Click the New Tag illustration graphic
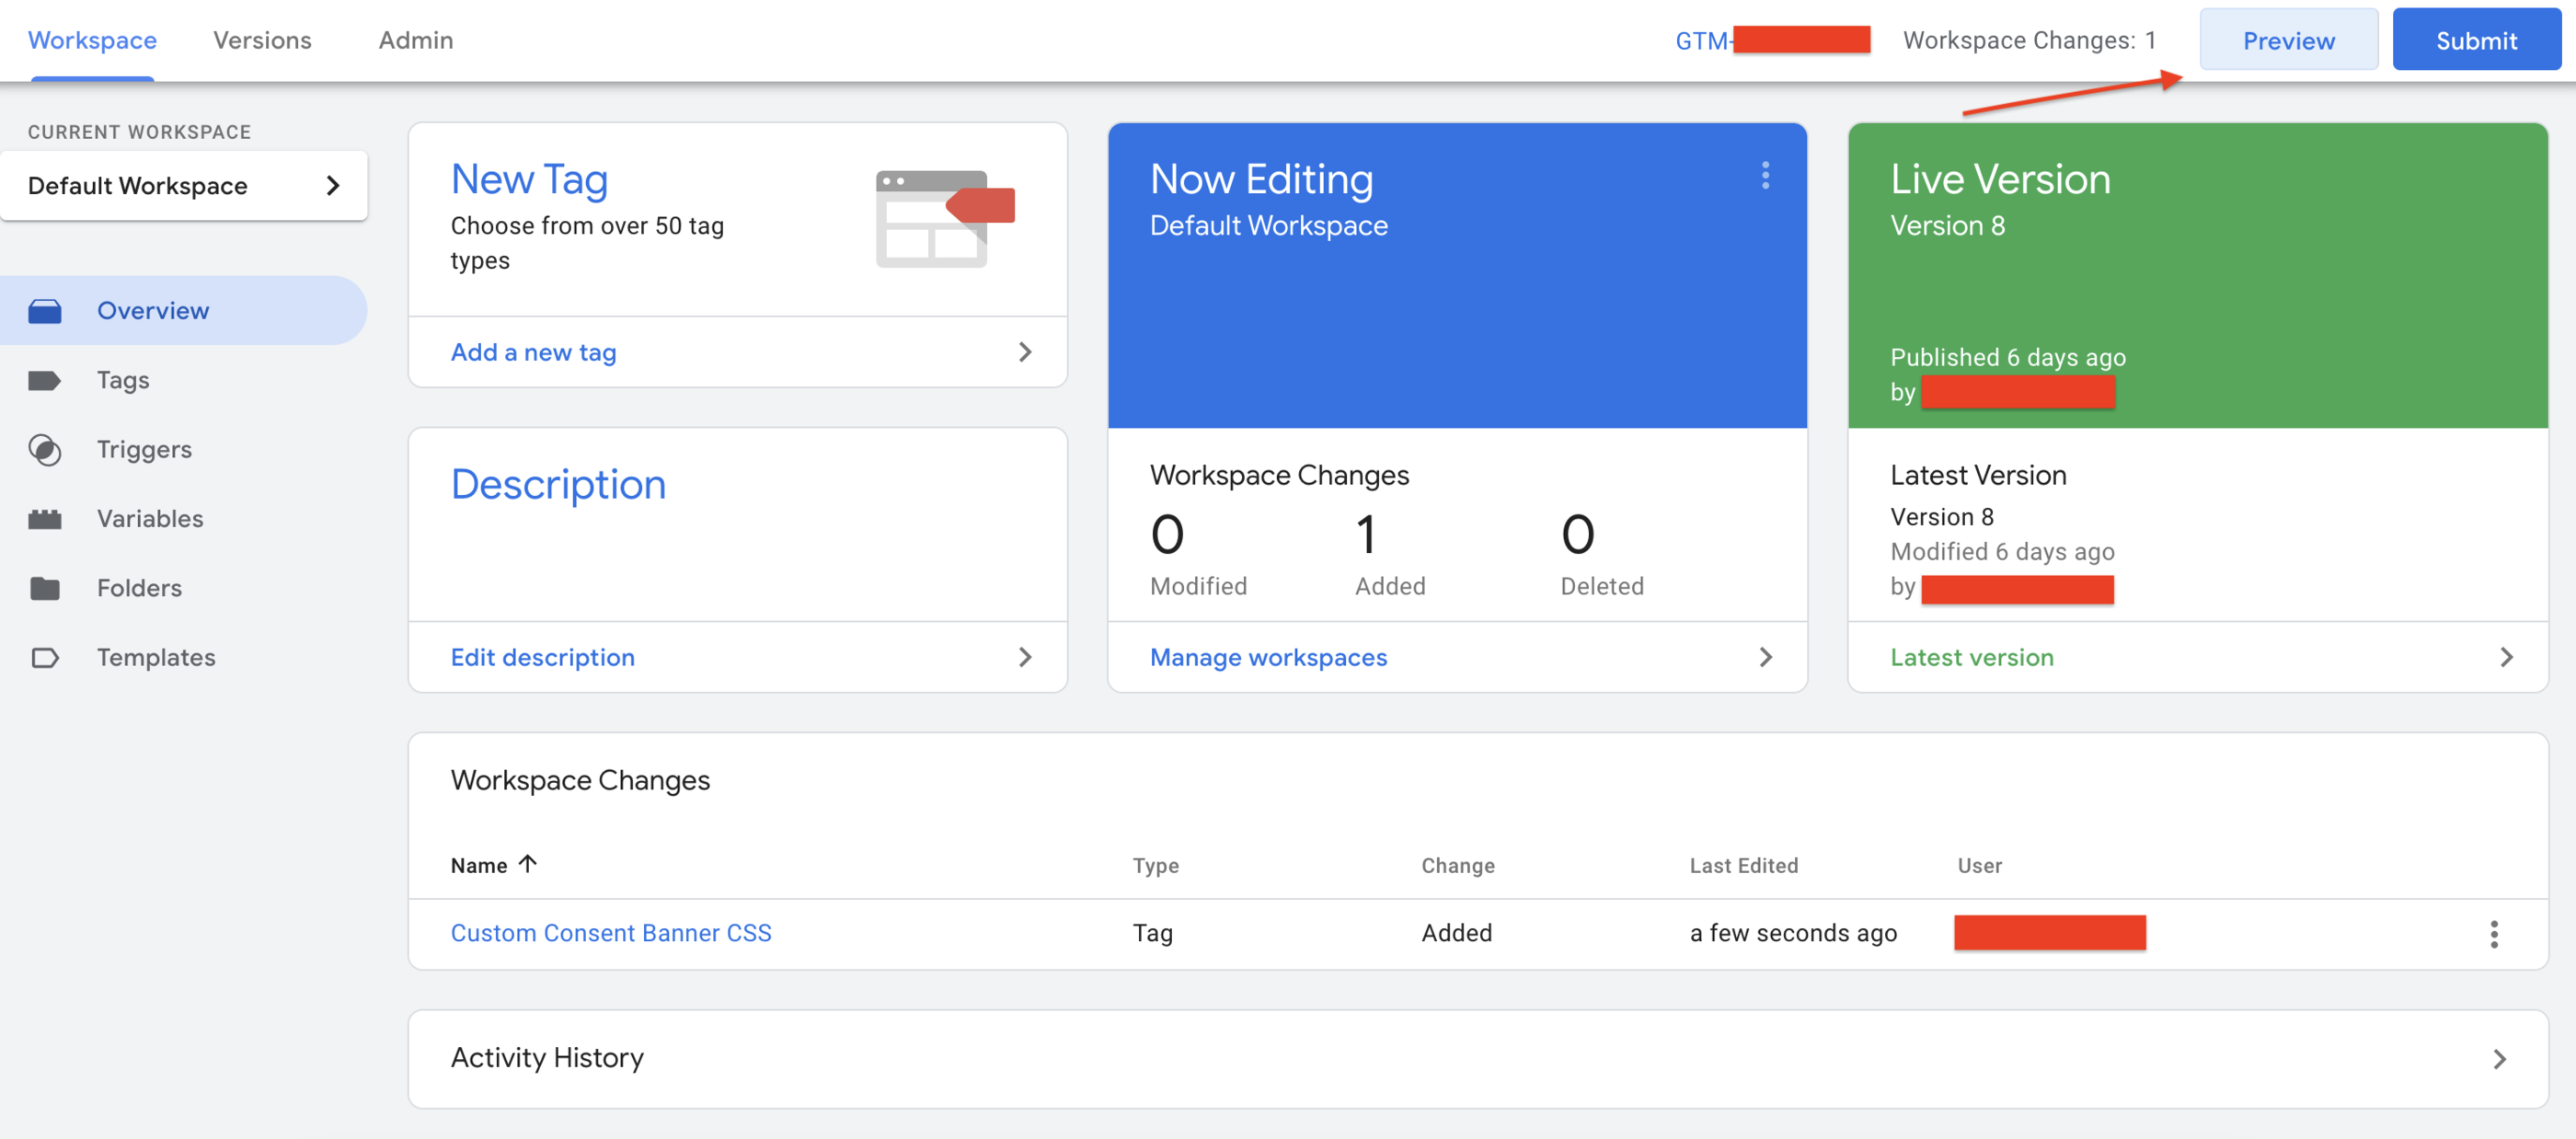Screen dimensions: 2576x1139 pyautogui.click(x=945, y=218)
